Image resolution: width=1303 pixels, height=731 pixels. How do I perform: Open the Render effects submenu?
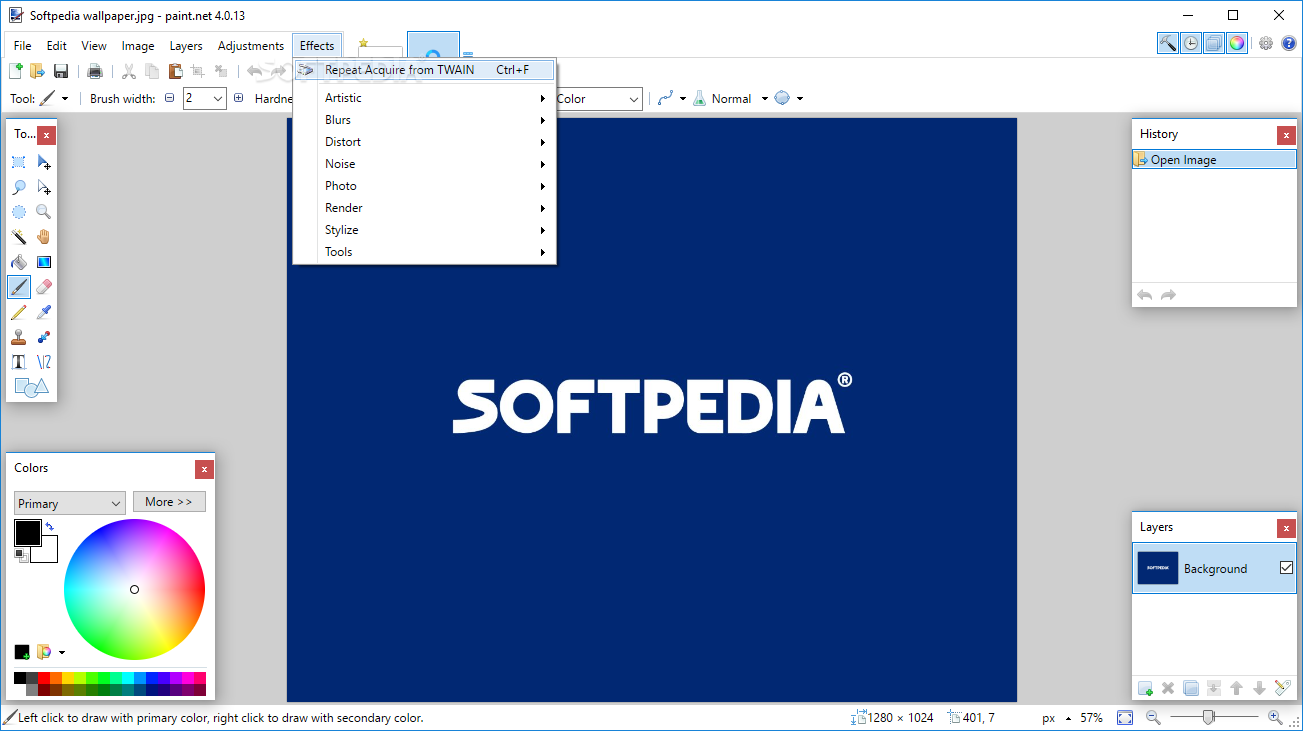(425, 208)
